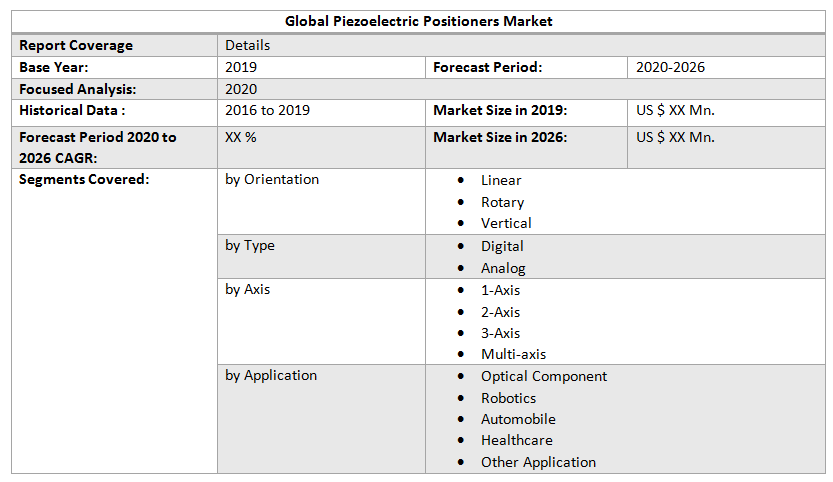Select the Forecast Period value 2020-2026

[671, 67]
